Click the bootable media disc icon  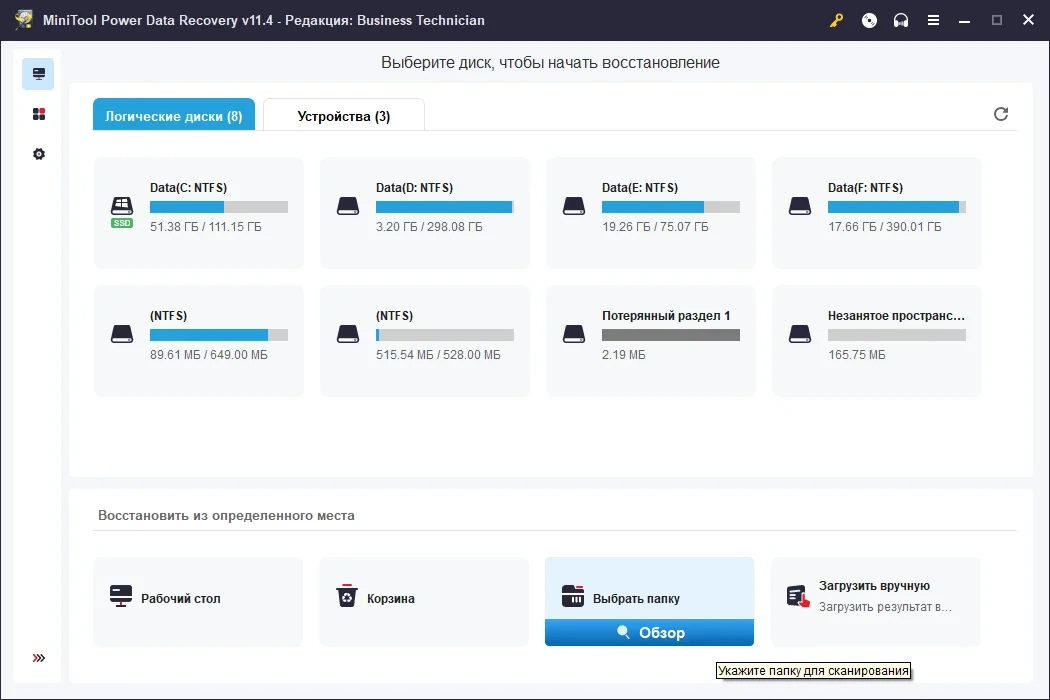coord(869,20)
